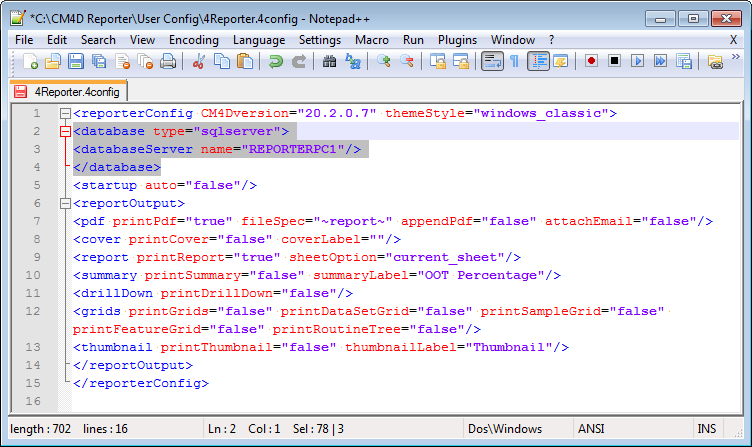Collapse the database node fold marker

click(x=66, y=132)
